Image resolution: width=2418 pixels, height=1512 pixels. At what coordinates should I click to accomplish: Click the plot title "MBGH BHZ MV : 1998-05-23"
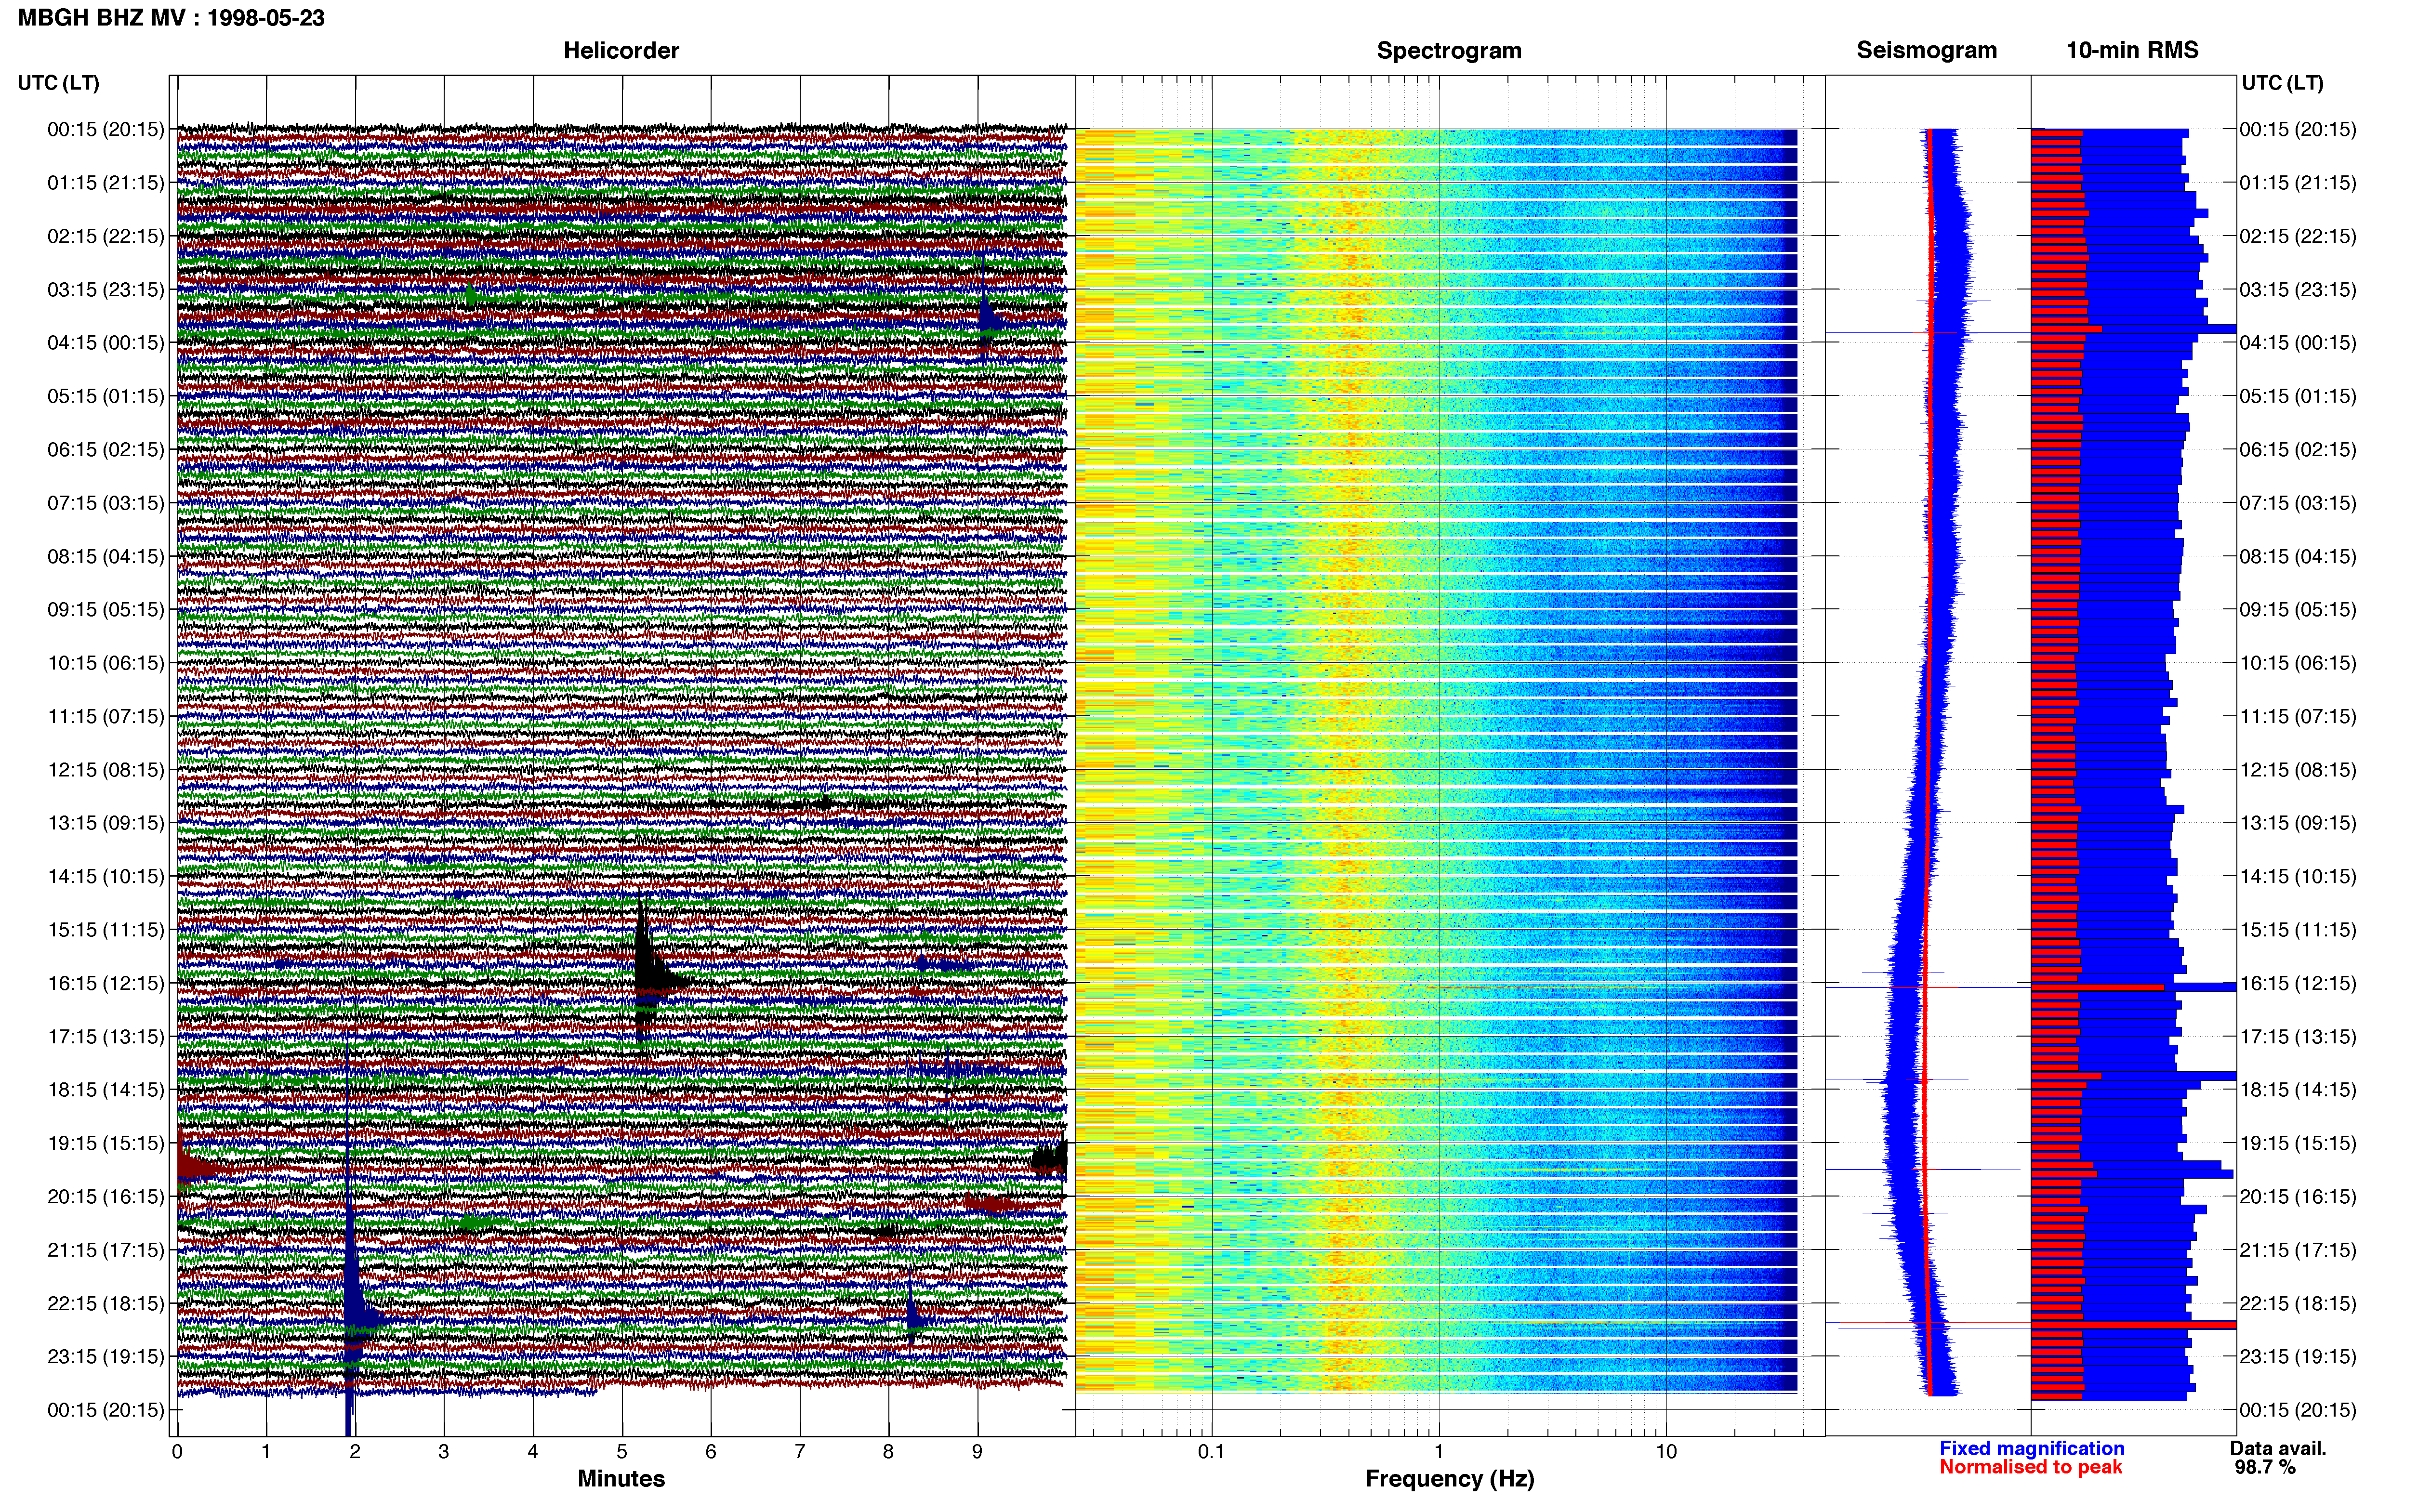(x=171, y=18)
